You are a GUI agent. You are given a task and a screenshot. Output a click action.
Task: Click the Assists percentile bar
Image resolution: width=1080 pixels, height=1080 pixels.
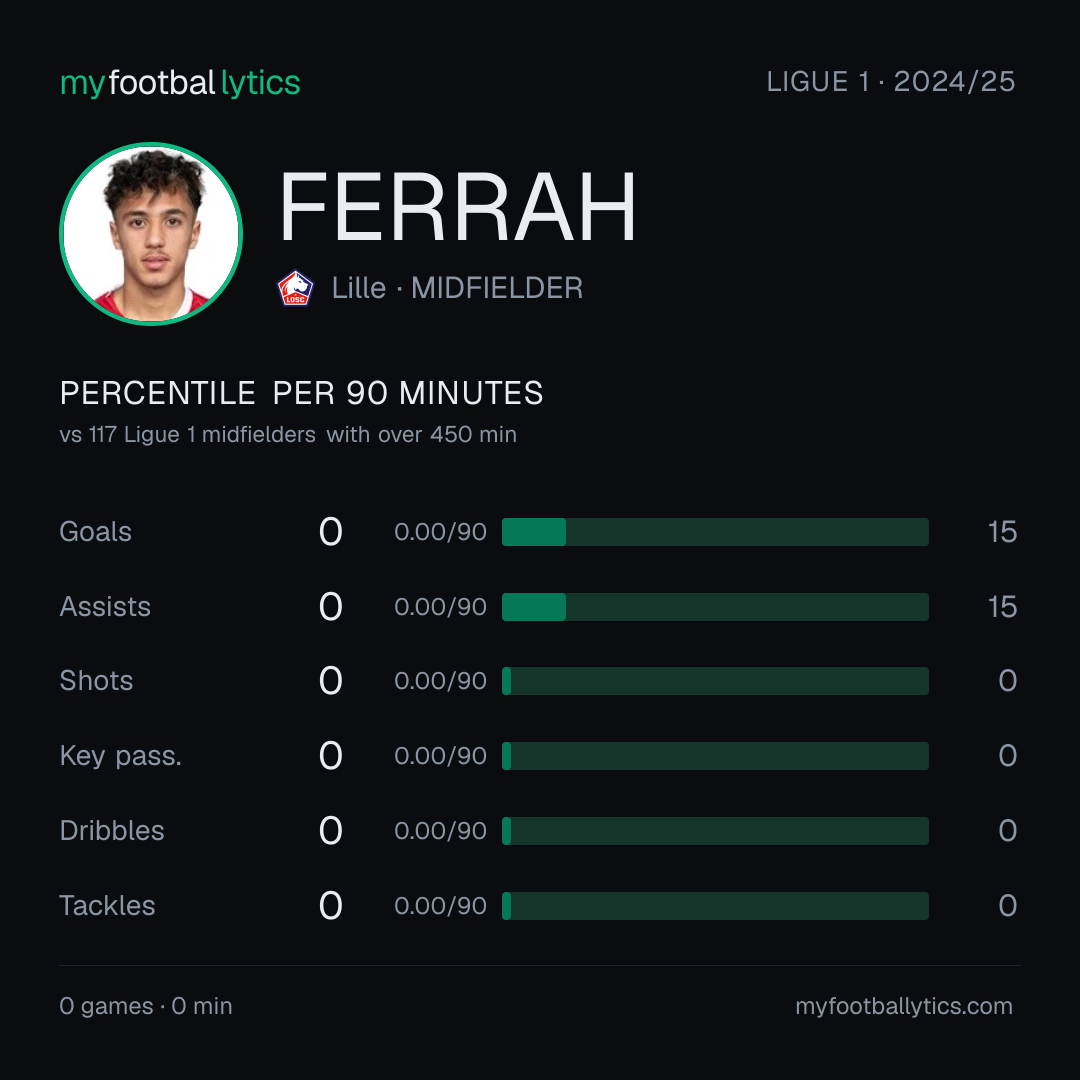(x=715, y=607)
